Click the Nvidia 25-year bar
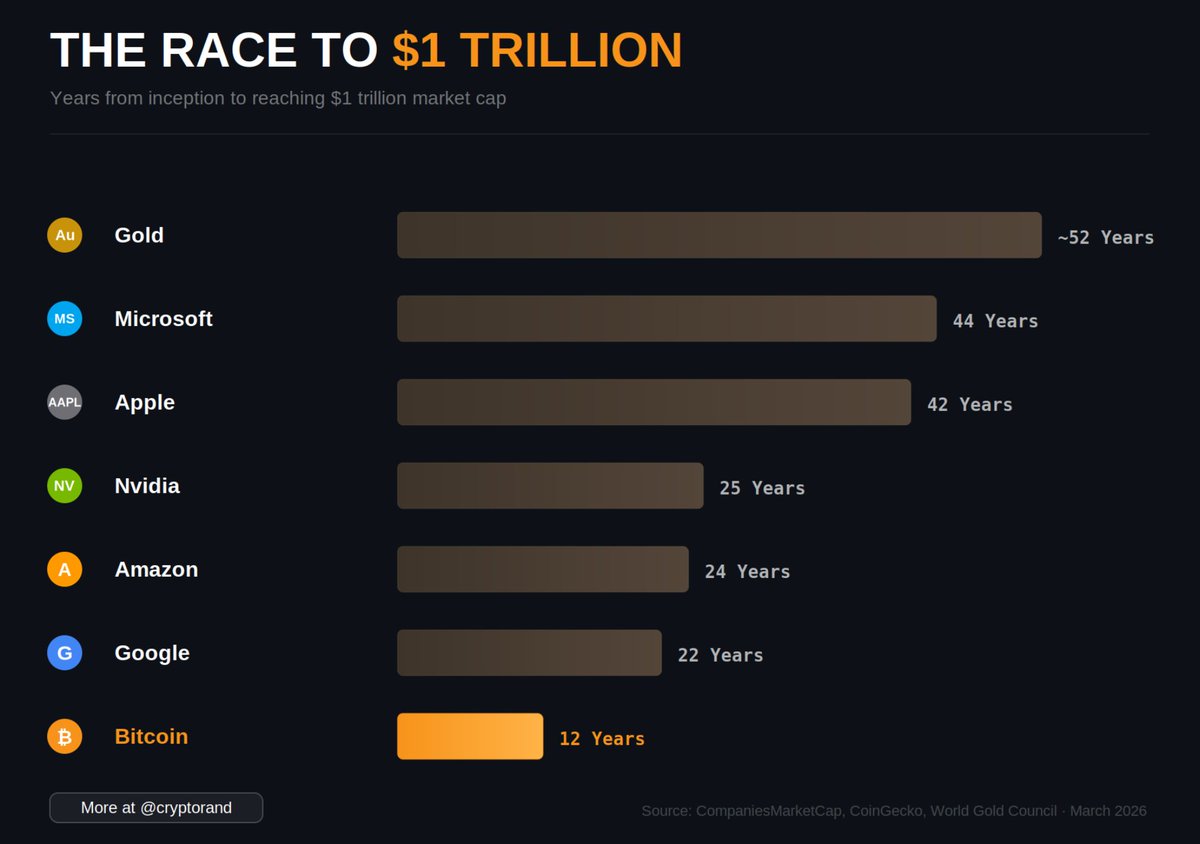Image resolution: width=1200 pixels, height=844 pixels. [550, 486]
